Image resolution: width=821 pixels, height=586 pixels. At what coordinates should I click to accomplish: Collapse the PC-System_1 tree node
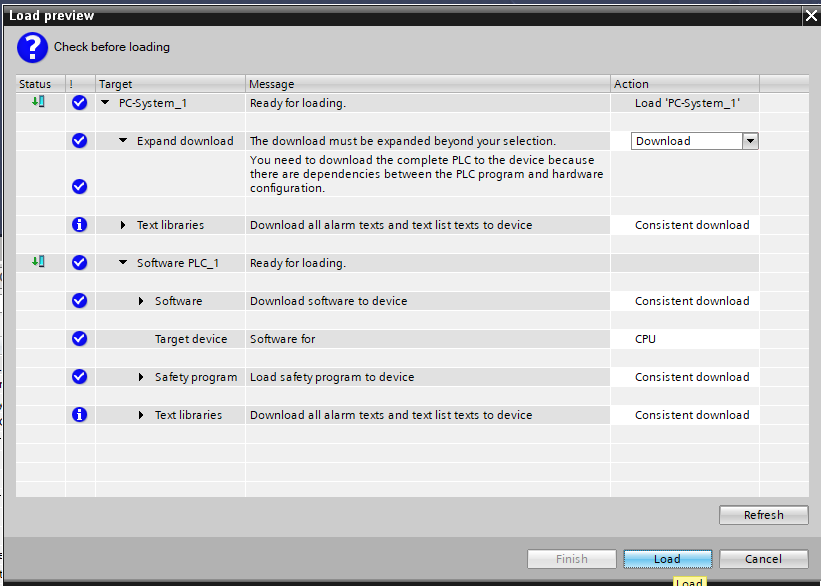pyautogui.click(x=105, y=103)
